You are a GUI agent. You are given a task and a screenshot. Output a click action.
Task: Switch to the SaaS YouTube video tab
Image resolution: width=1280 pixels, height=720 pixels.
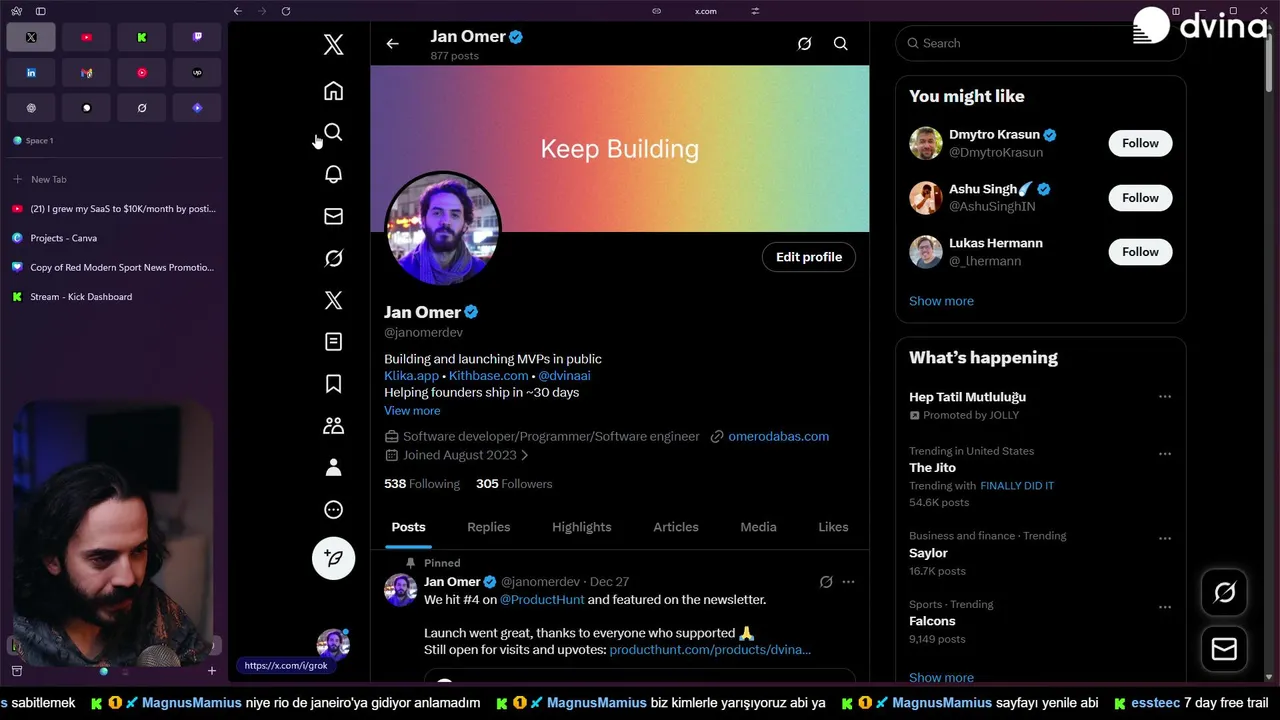114,209
